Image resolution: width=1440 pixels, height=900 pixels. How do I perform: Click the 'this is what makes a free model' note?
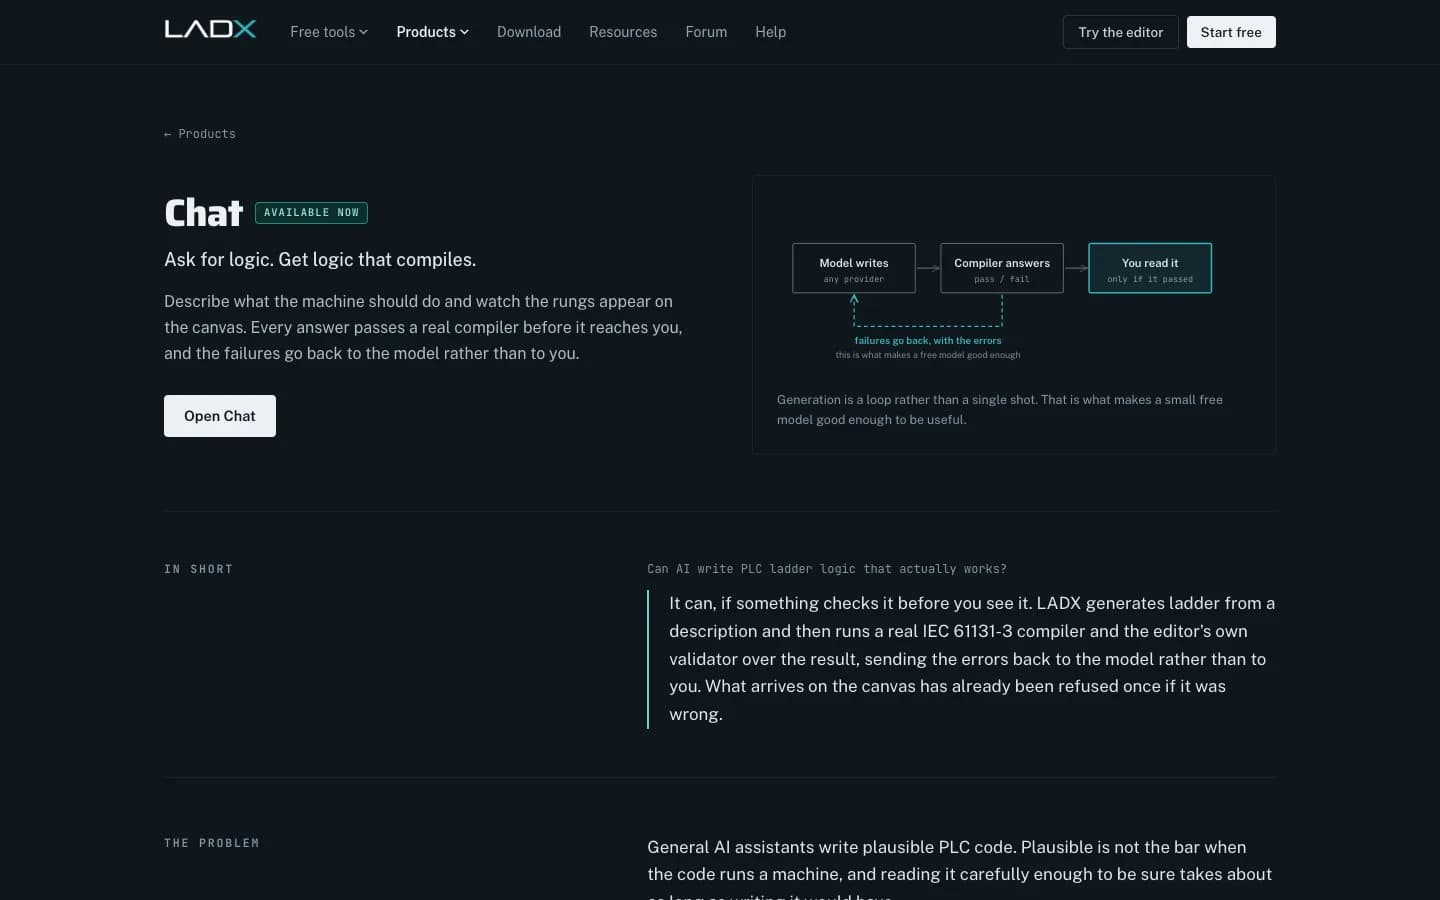[928, 355]
